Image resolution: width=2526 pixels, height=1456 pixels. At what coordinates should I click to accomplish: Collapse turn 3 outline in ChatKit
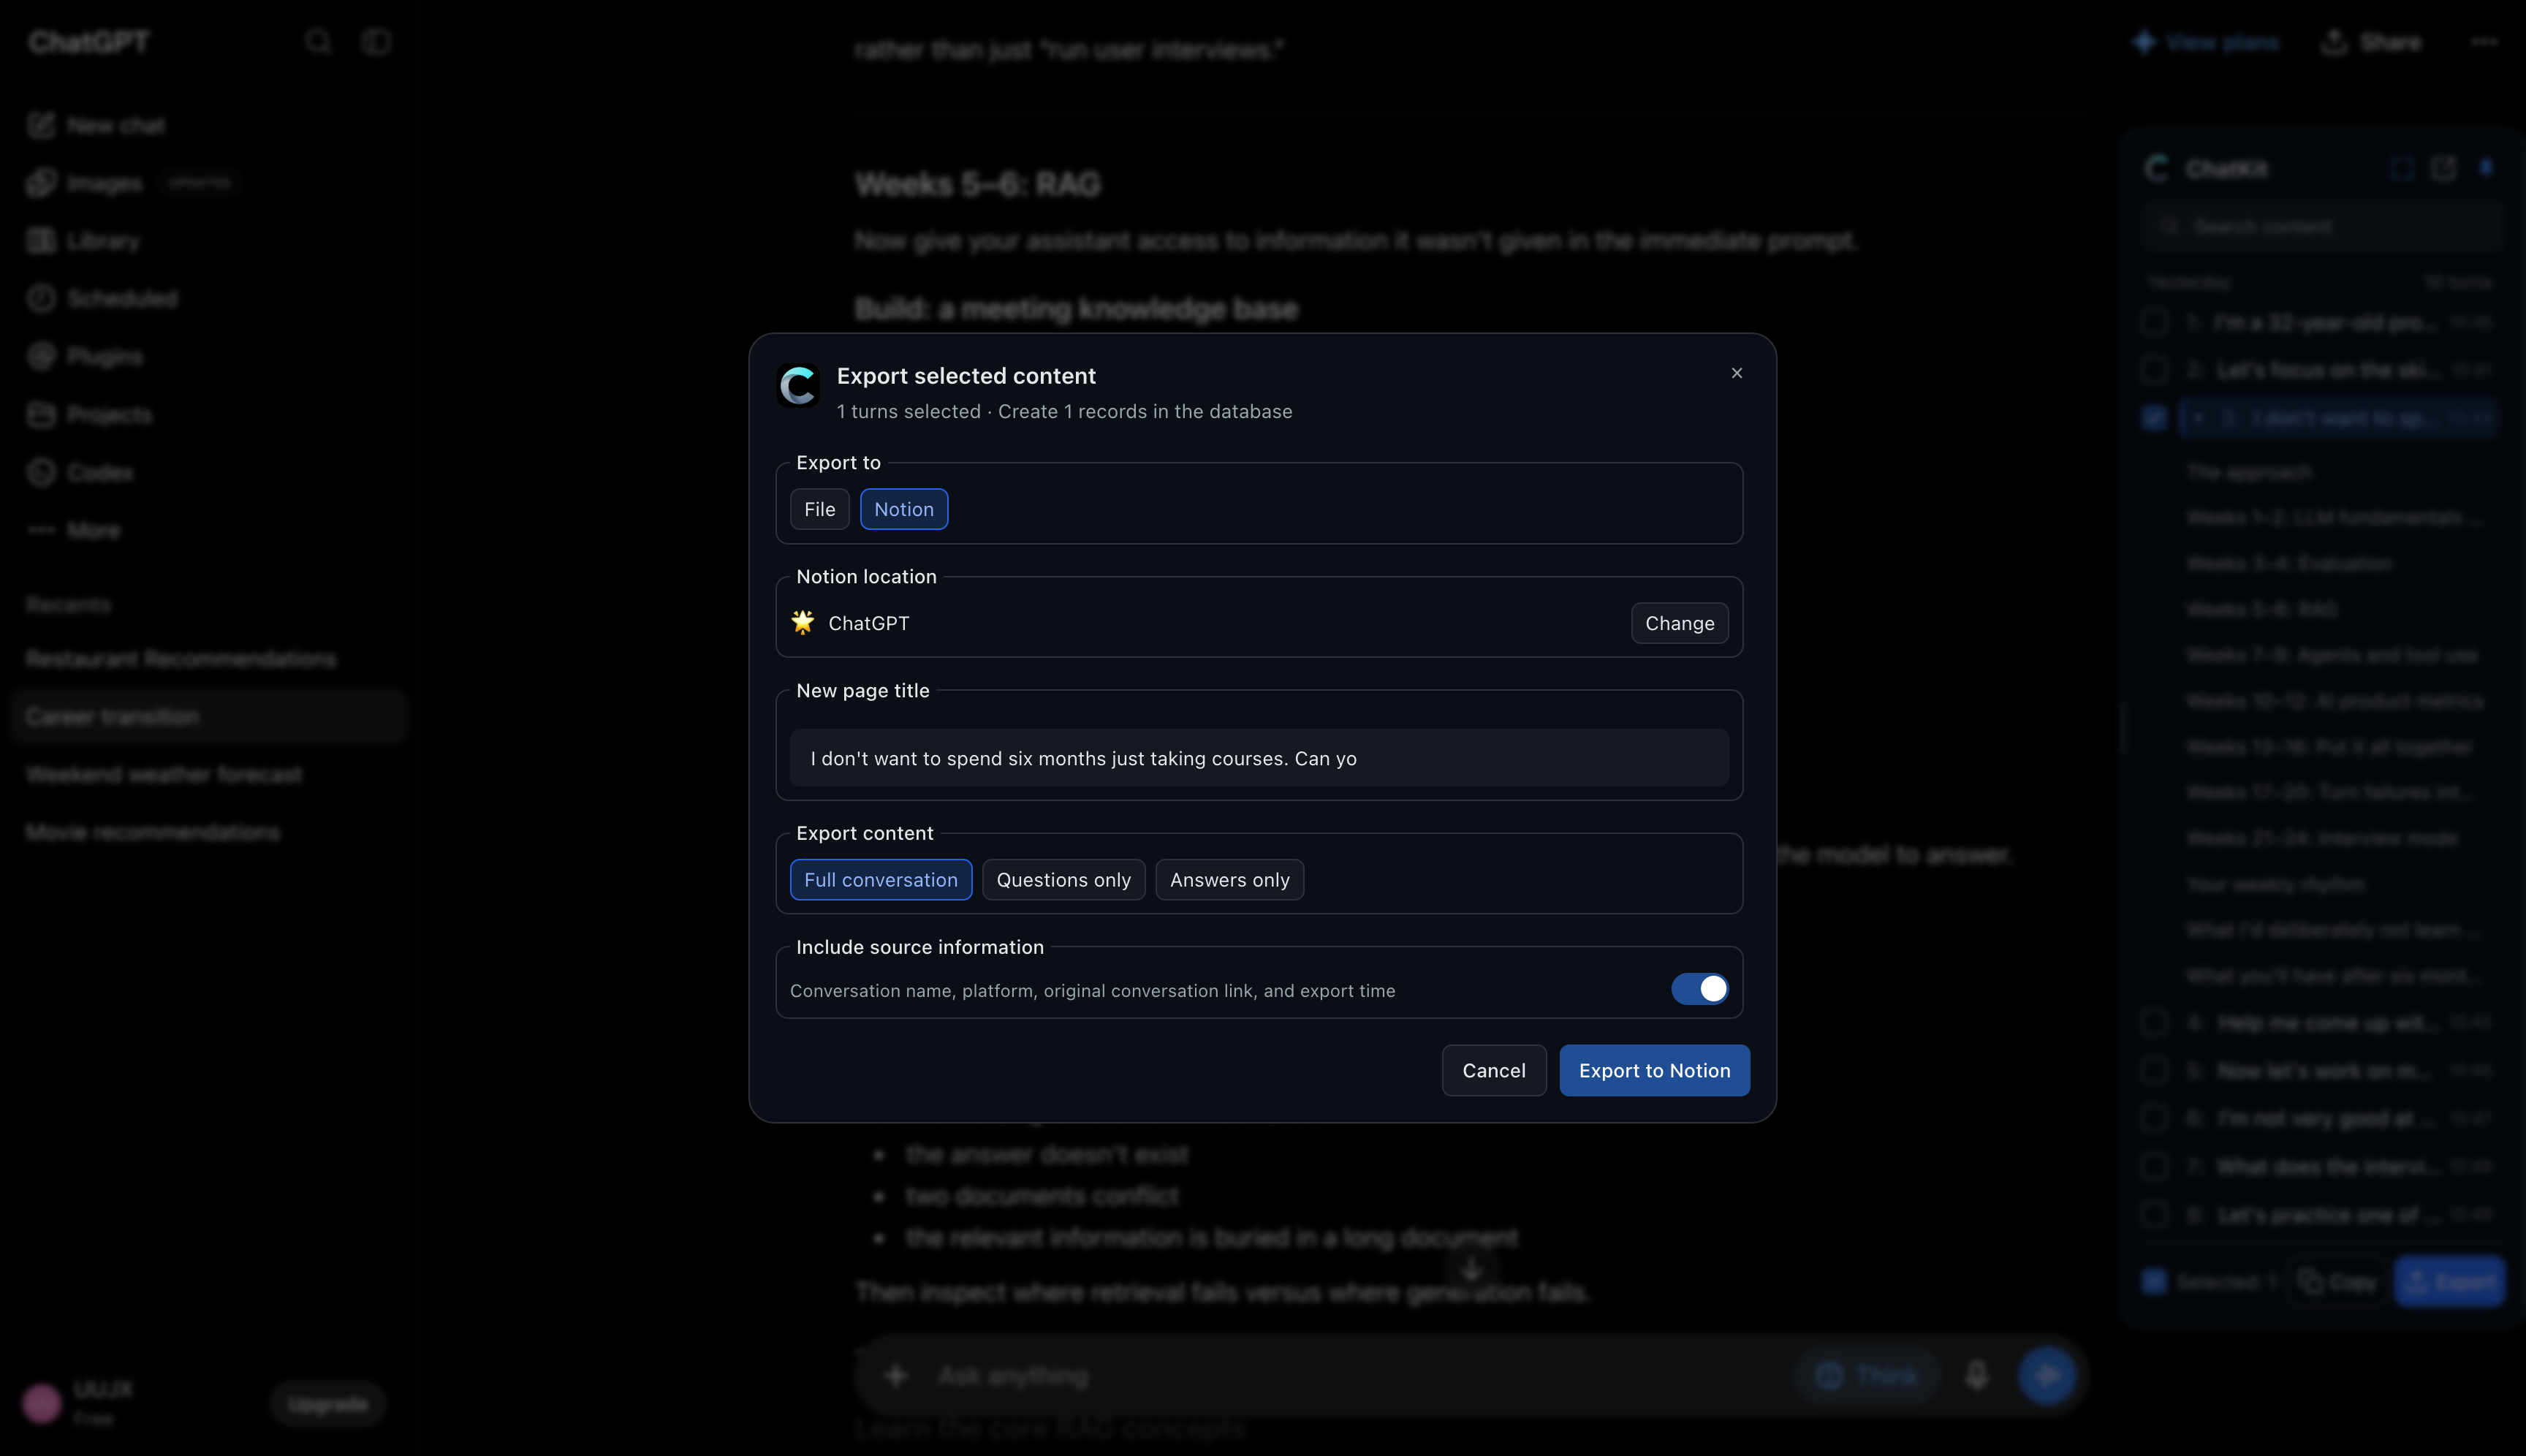(2198, 418)
